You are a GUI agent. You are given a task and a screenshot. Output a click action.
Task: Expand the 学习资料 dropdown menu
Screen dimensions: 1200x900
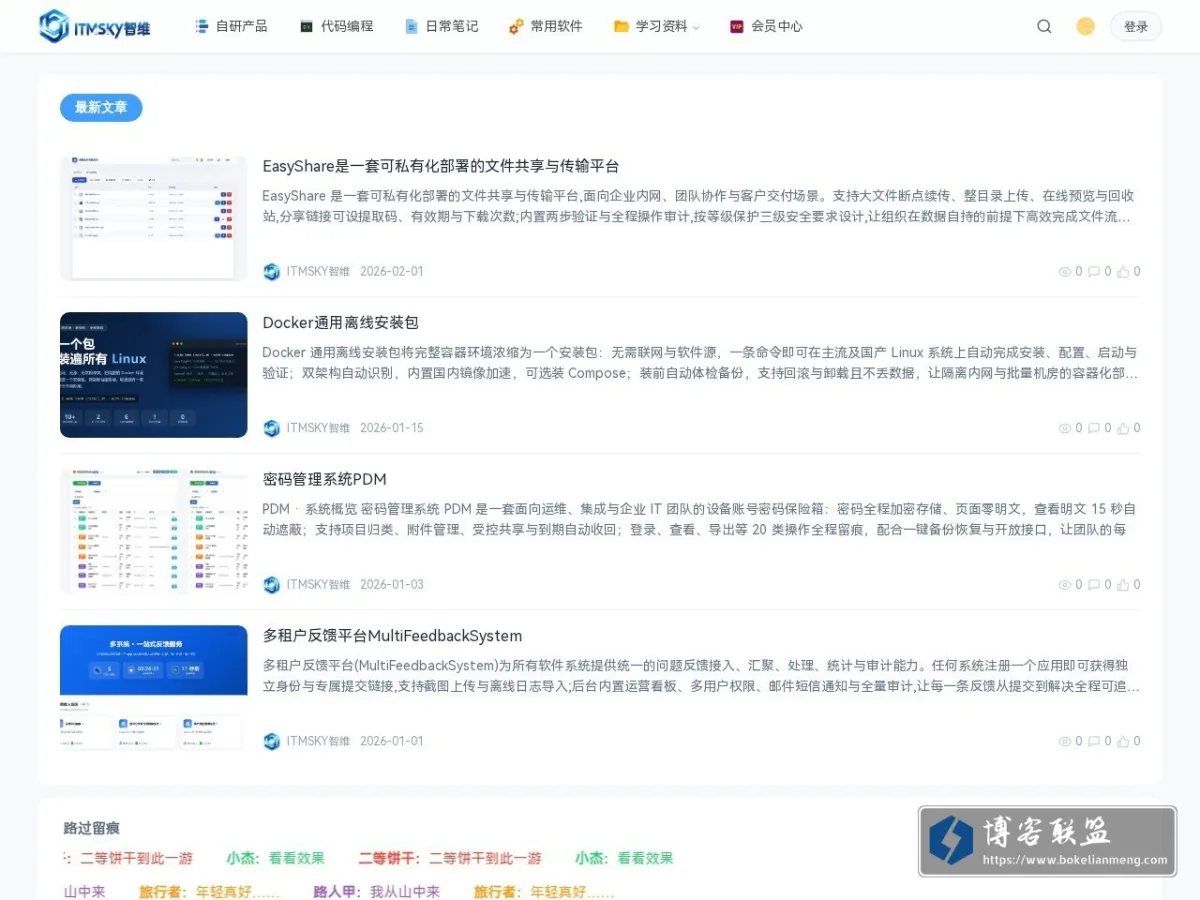click(657, 27)
